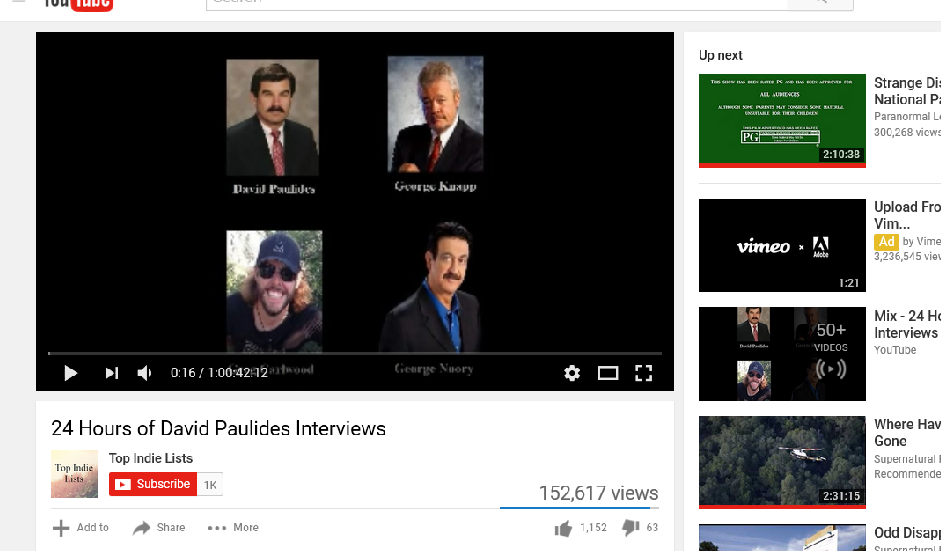941x551 pixels.
Task: Open the green PG rating thumbnail video
Action: tap(782, 121)
